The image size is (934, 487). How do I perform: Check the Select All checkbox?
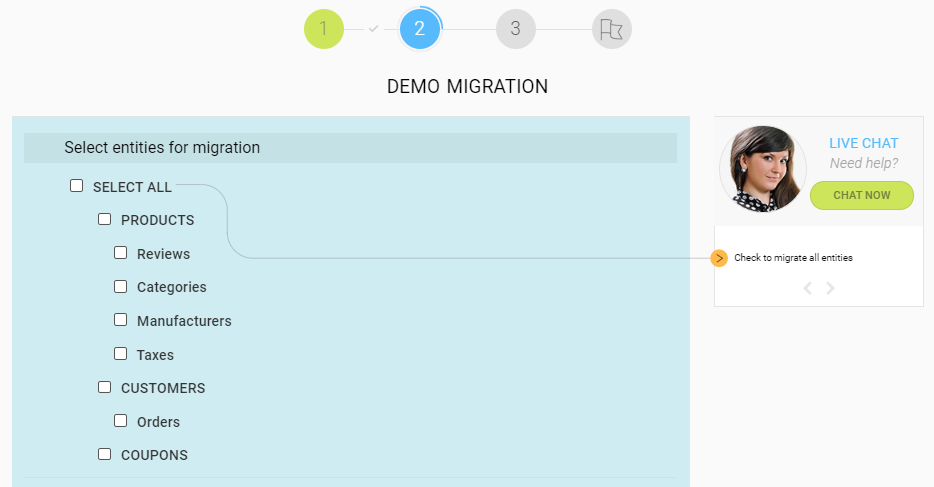point(77,186)
